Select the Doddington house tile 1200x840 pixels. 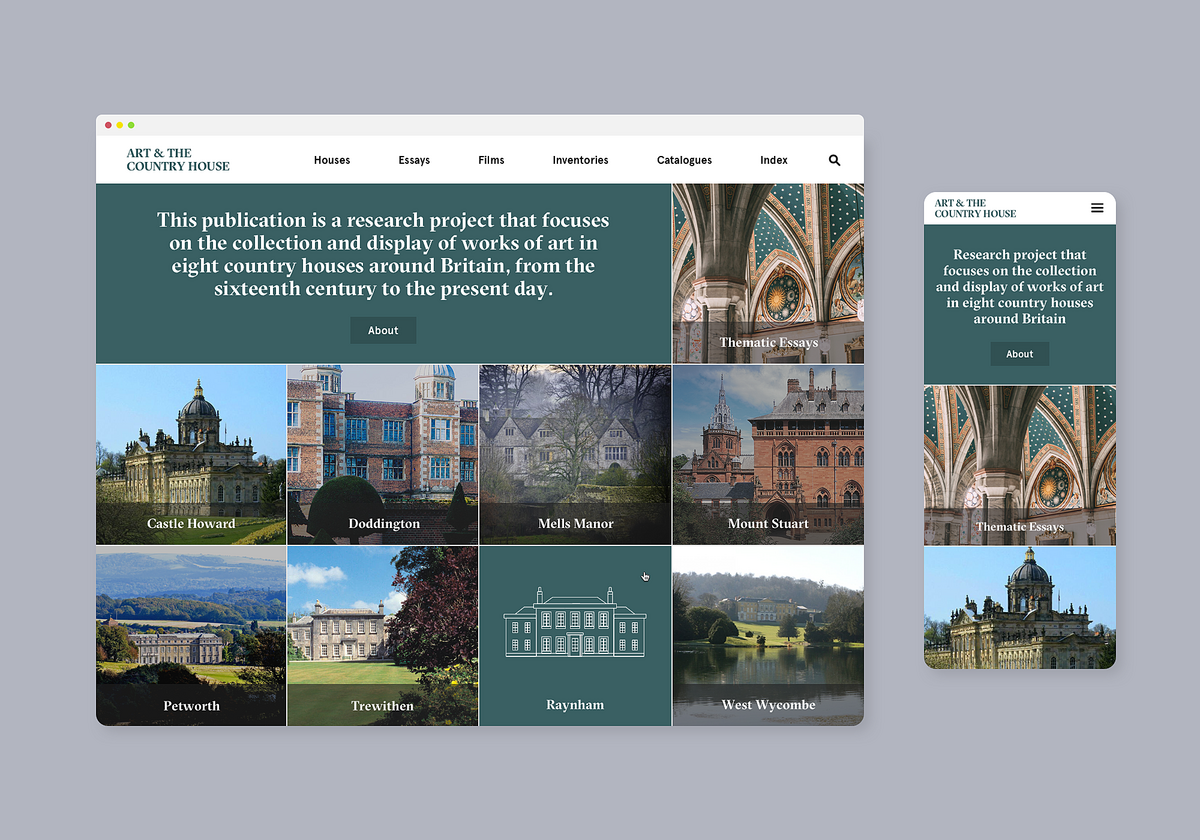383,455
